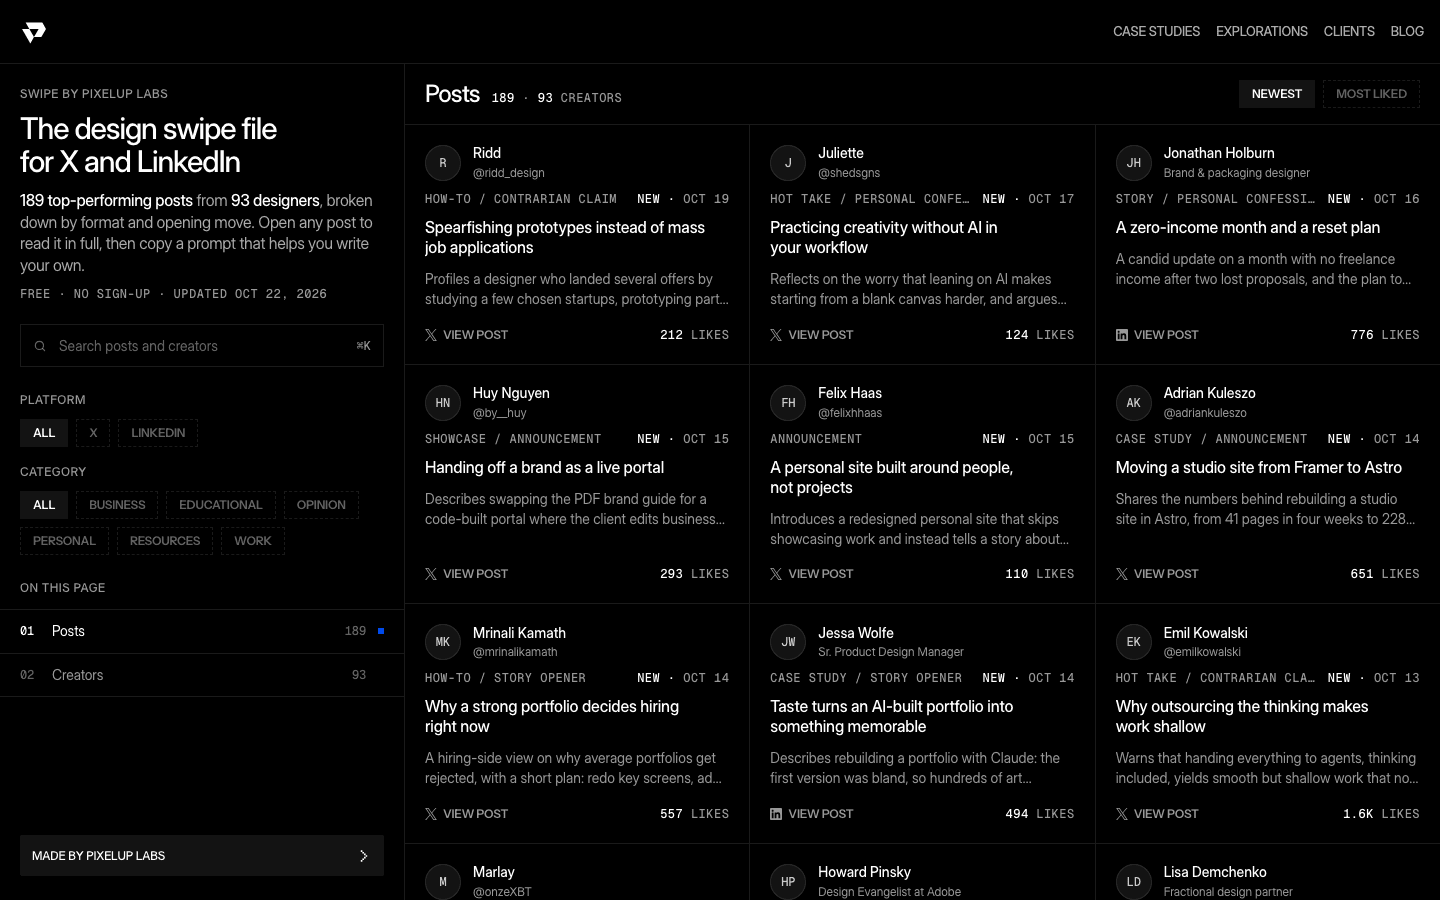The height and width of the screenshot is (900, 1440).
Task: Click Emil Kowalski's EK avatar
Action: (1134, 642)
